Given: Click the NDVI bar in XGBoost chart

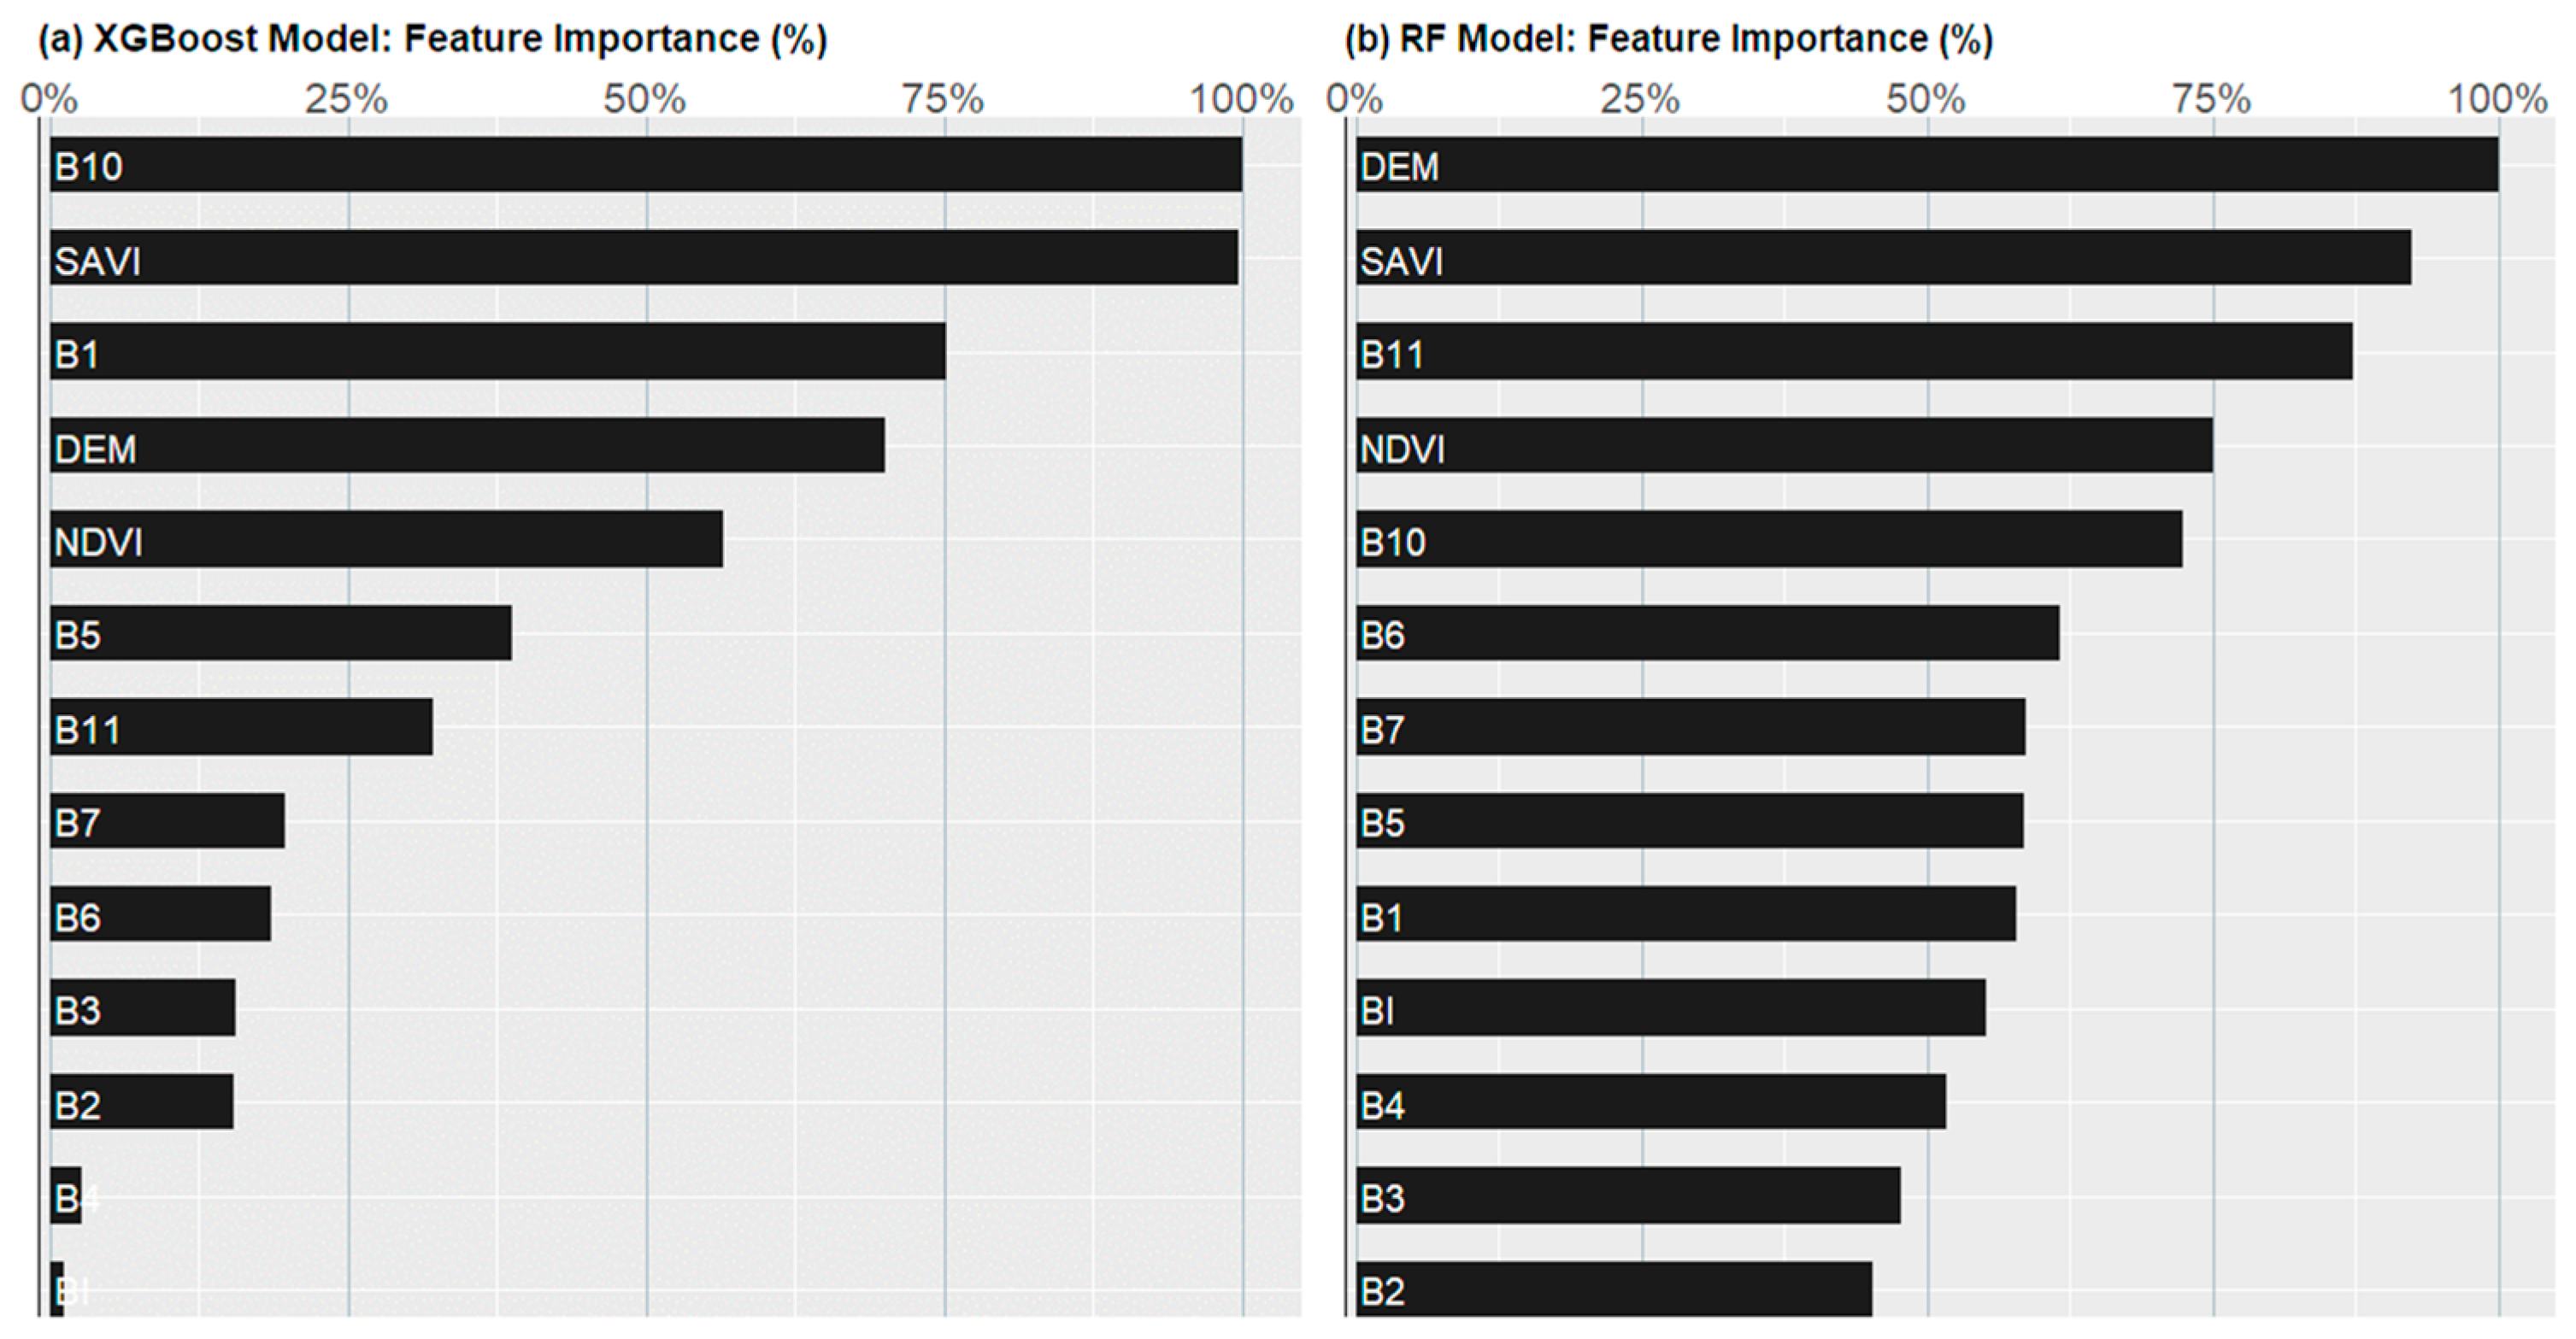Looking at the screenshot, I should tap(386, 540).
